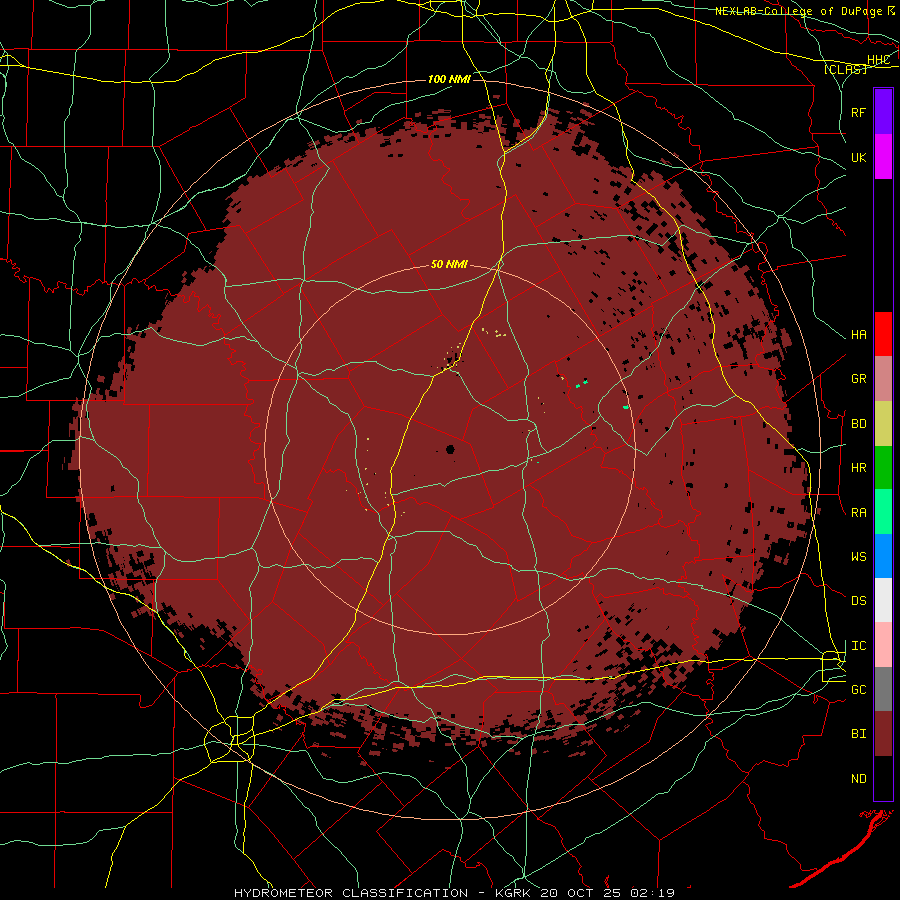Click the black radar site dot
Screen dimensions: 900x900
450,449
